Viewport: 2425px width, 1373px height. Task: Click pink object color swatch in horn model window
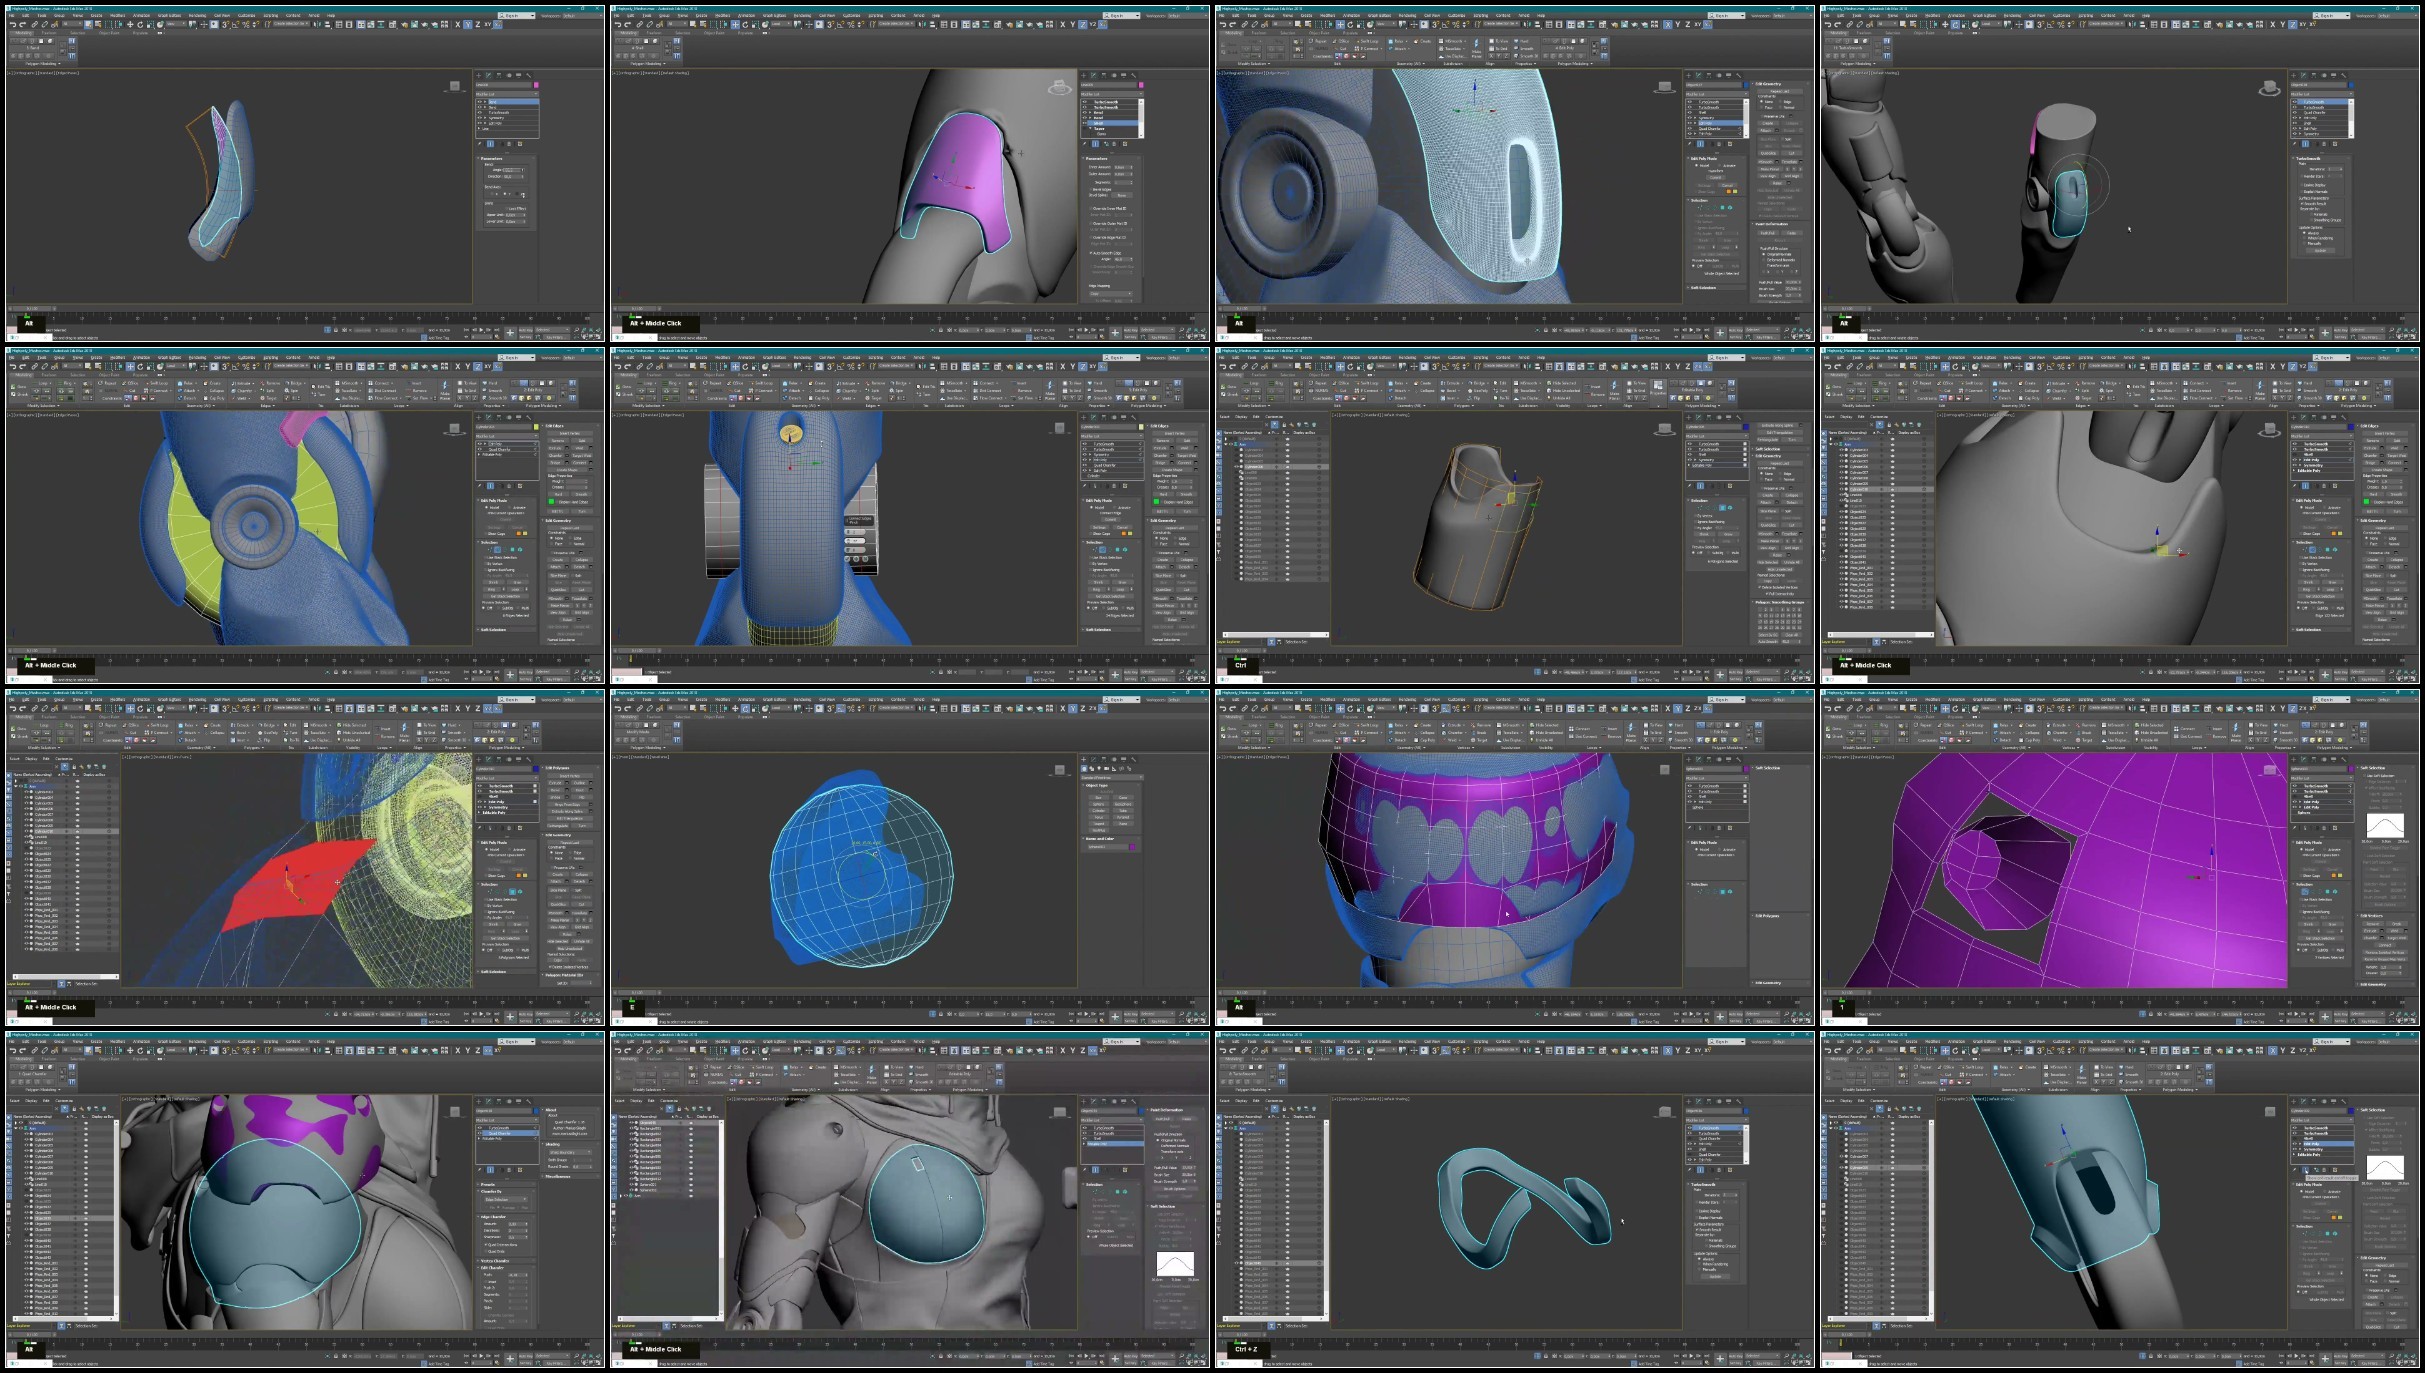pos(536,85)
